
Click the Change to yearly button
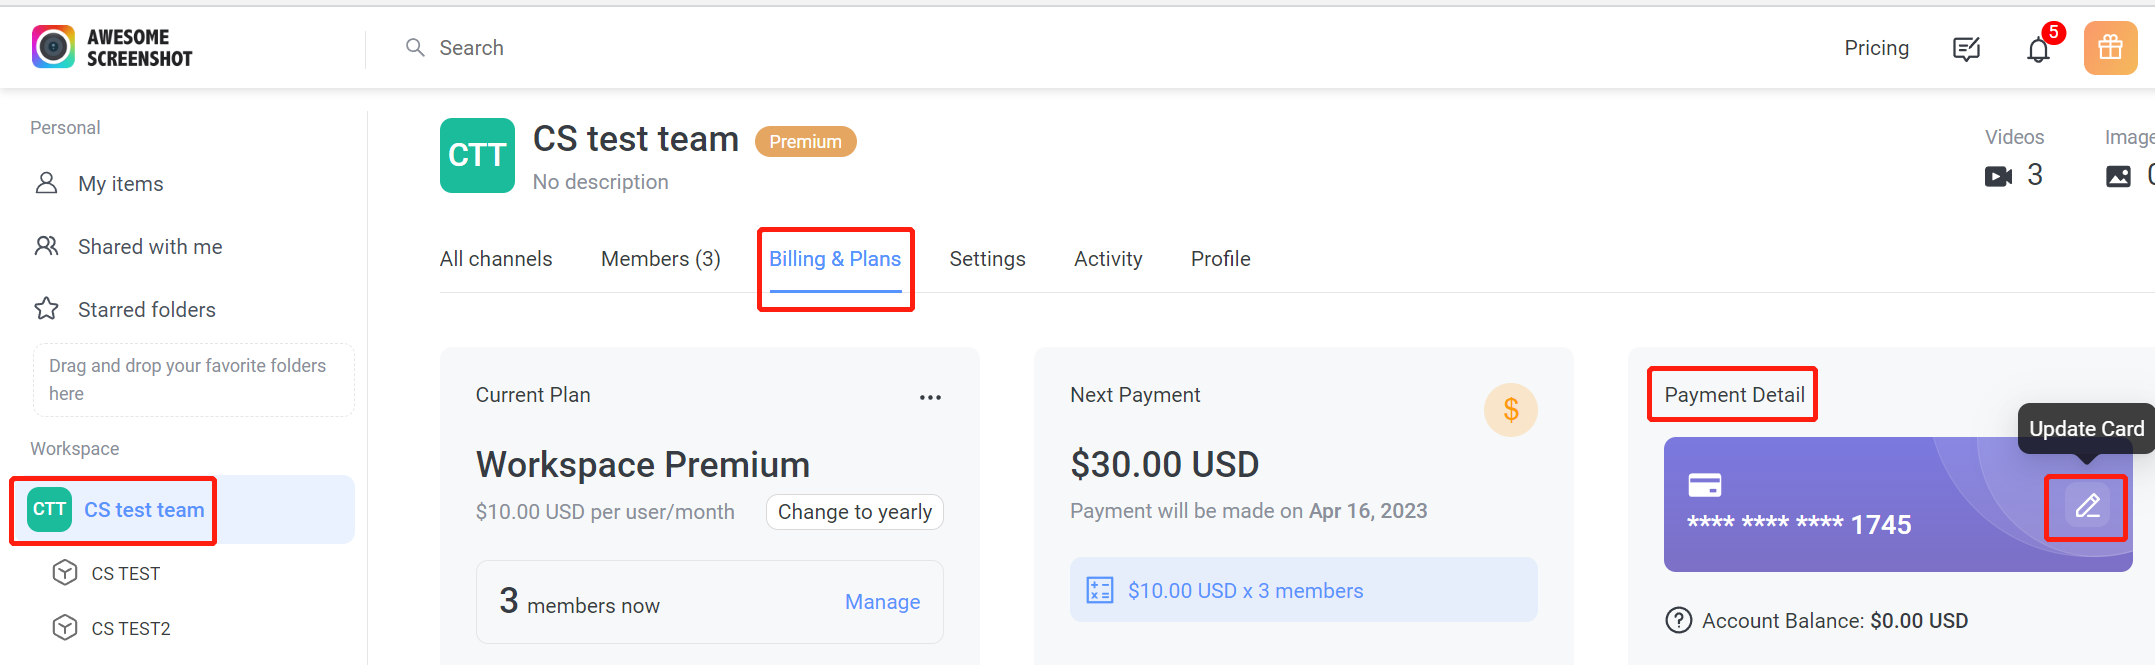click(854, 512)
